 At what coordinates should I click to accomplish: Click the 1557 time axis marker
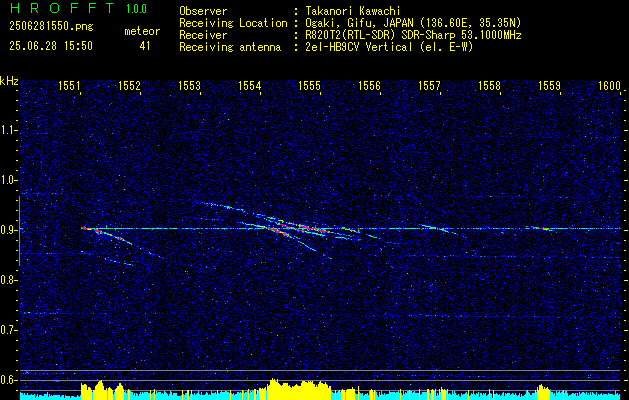(429, 85)
